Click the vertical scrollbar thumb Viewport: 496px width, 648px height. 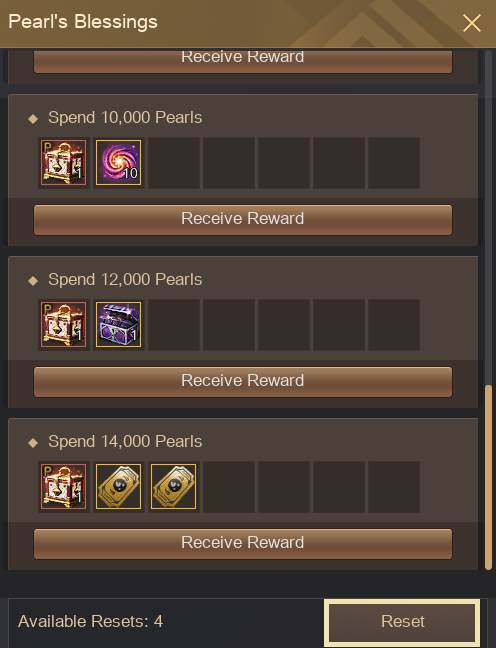(x=488, y=477)
